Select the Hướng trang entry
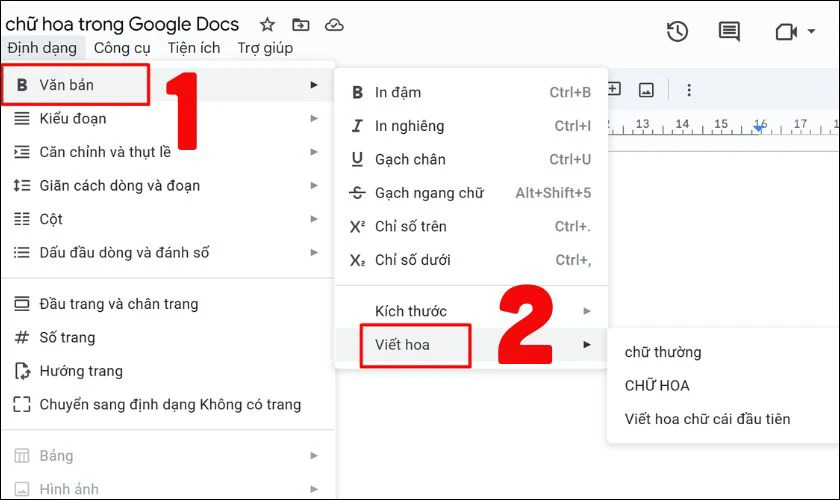This screenshot has width=840, height=500. 168,371
